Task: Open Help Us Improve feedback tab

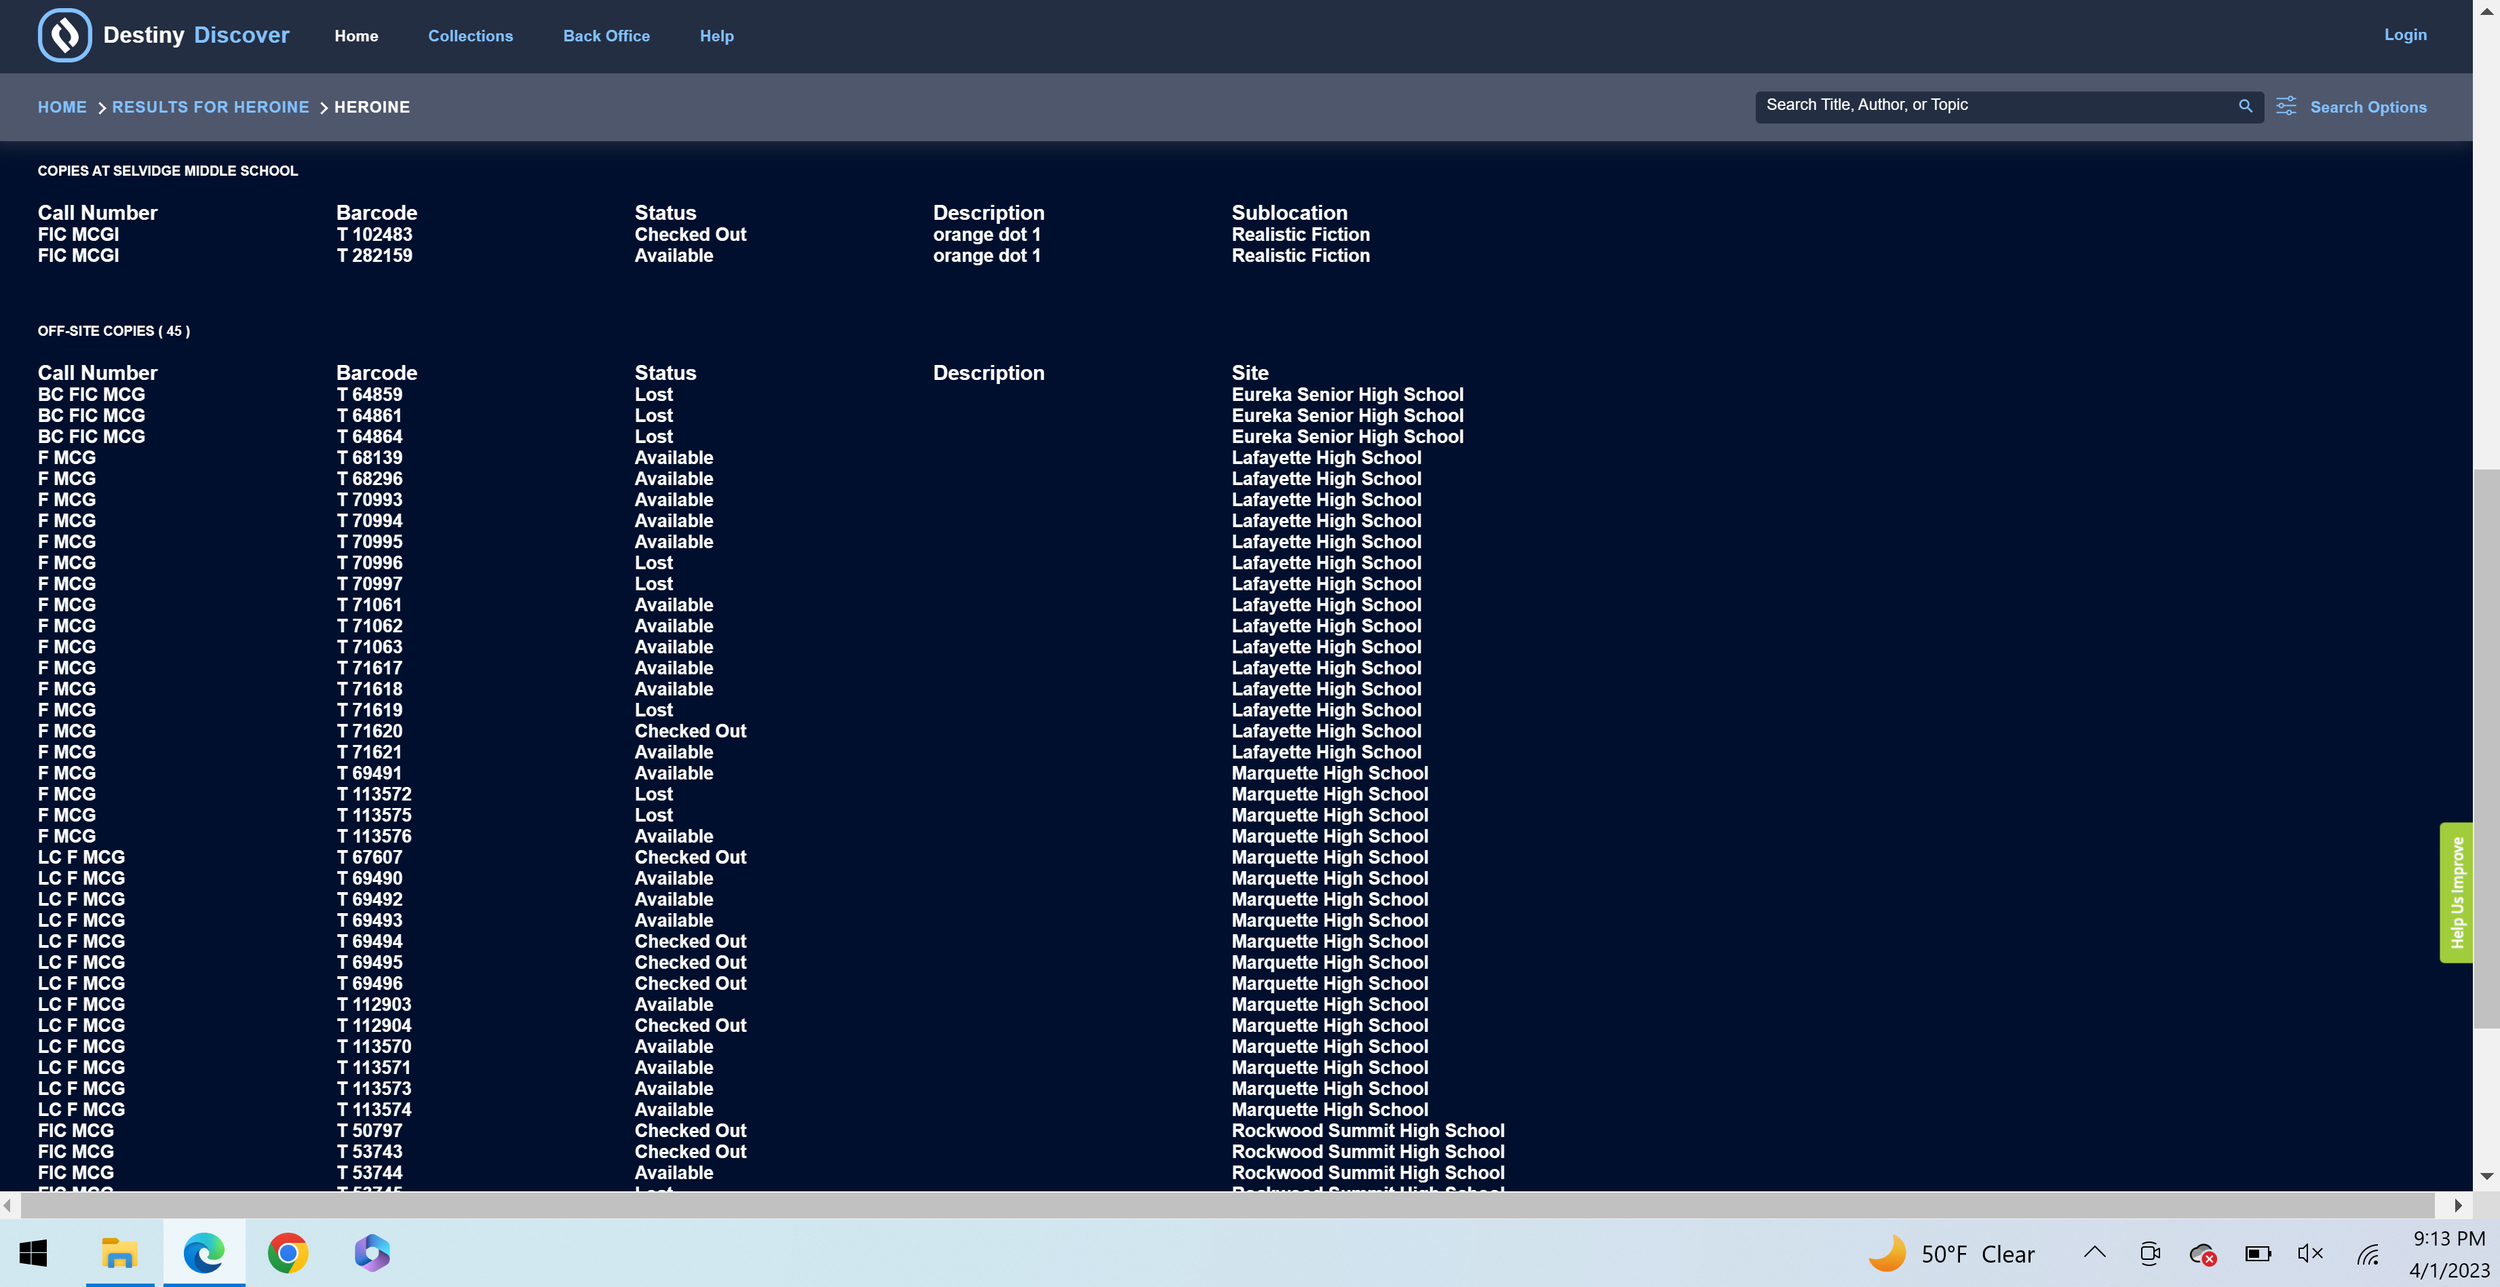Action: click(x=2456, y=893)
